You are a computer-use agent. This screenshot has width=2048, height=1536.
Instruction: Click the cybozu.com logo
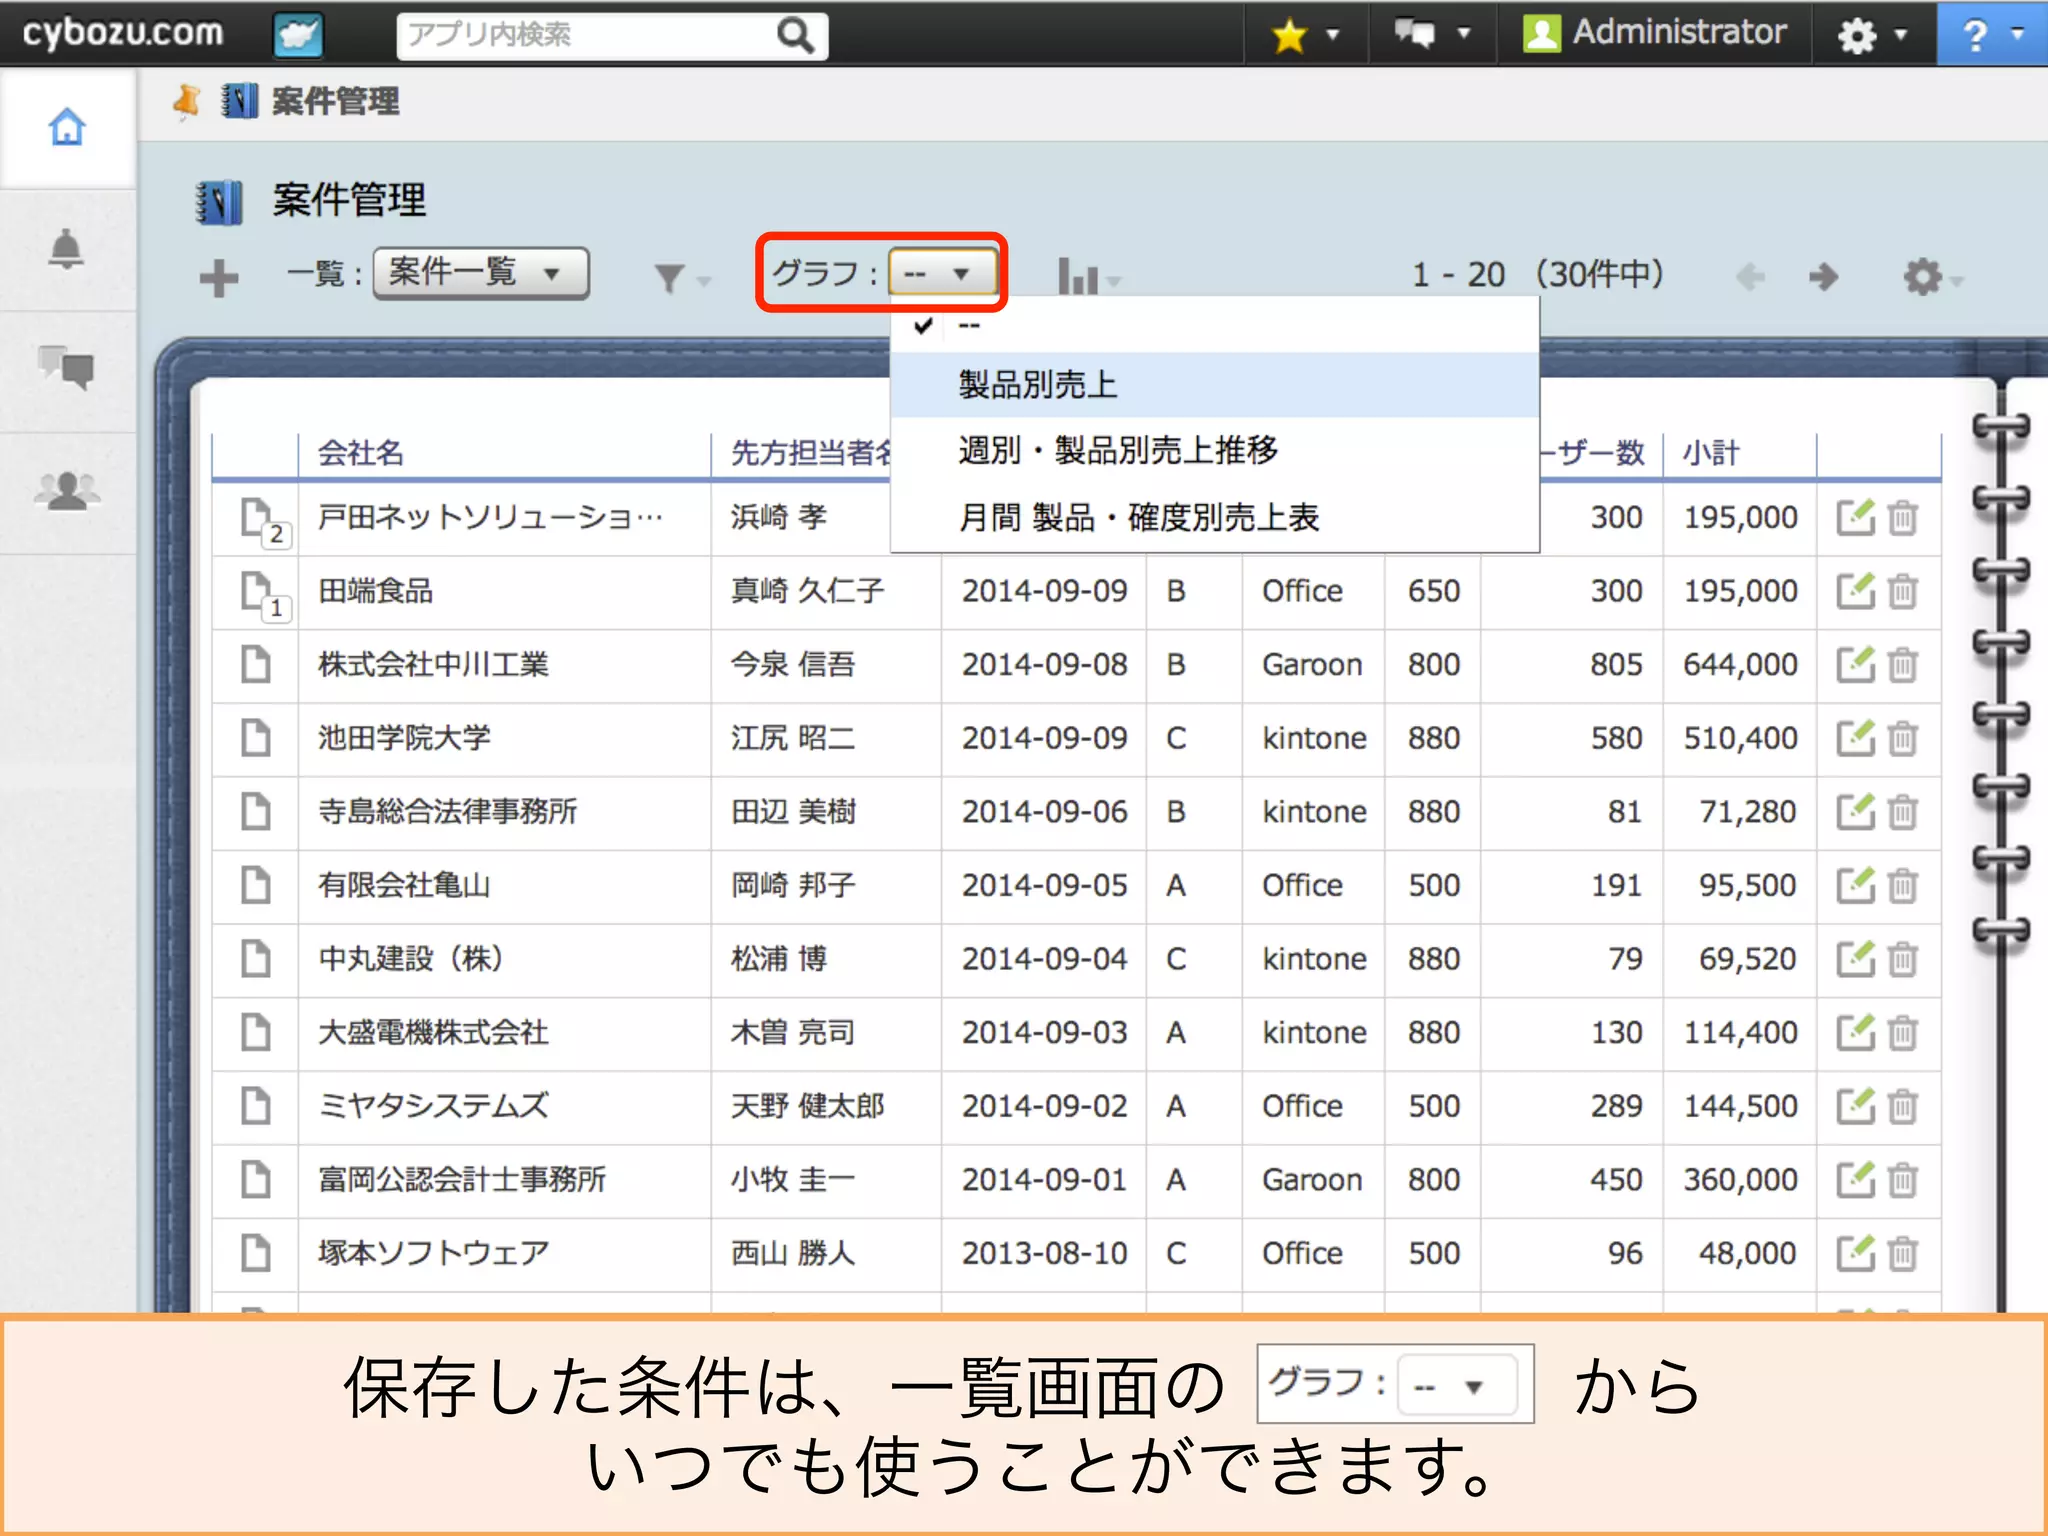coord(122,33)
